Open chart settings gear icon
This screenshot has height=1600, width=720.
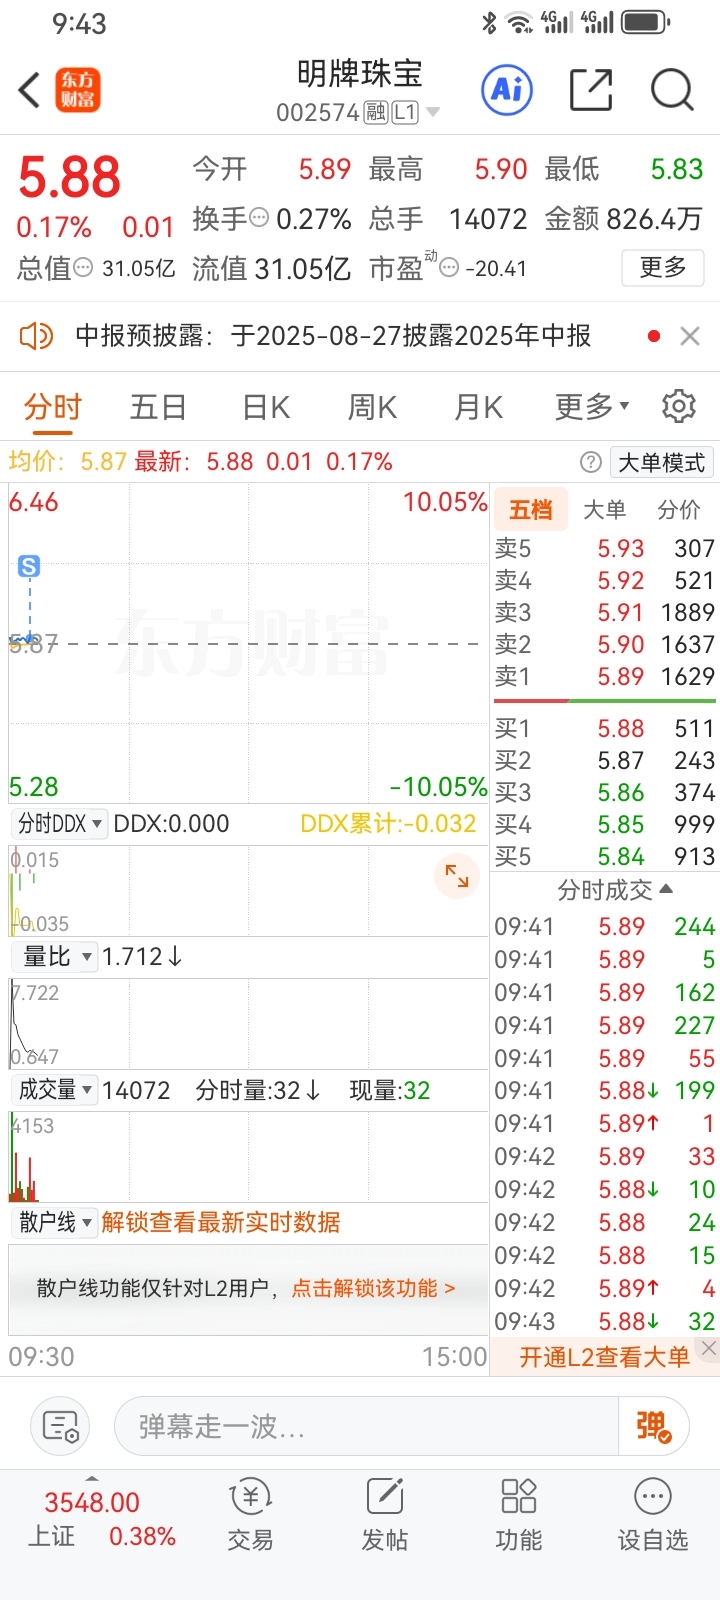click(679, 406)
